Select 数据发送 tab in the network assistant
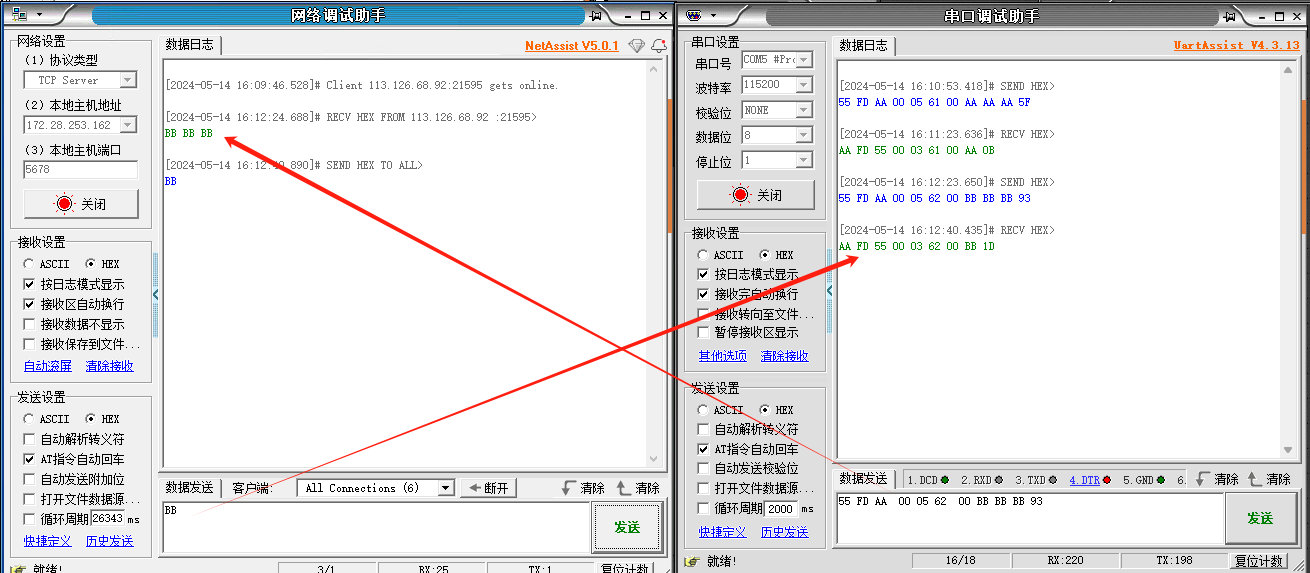The height and width of the screenshot is (573, 1310). 189,488
